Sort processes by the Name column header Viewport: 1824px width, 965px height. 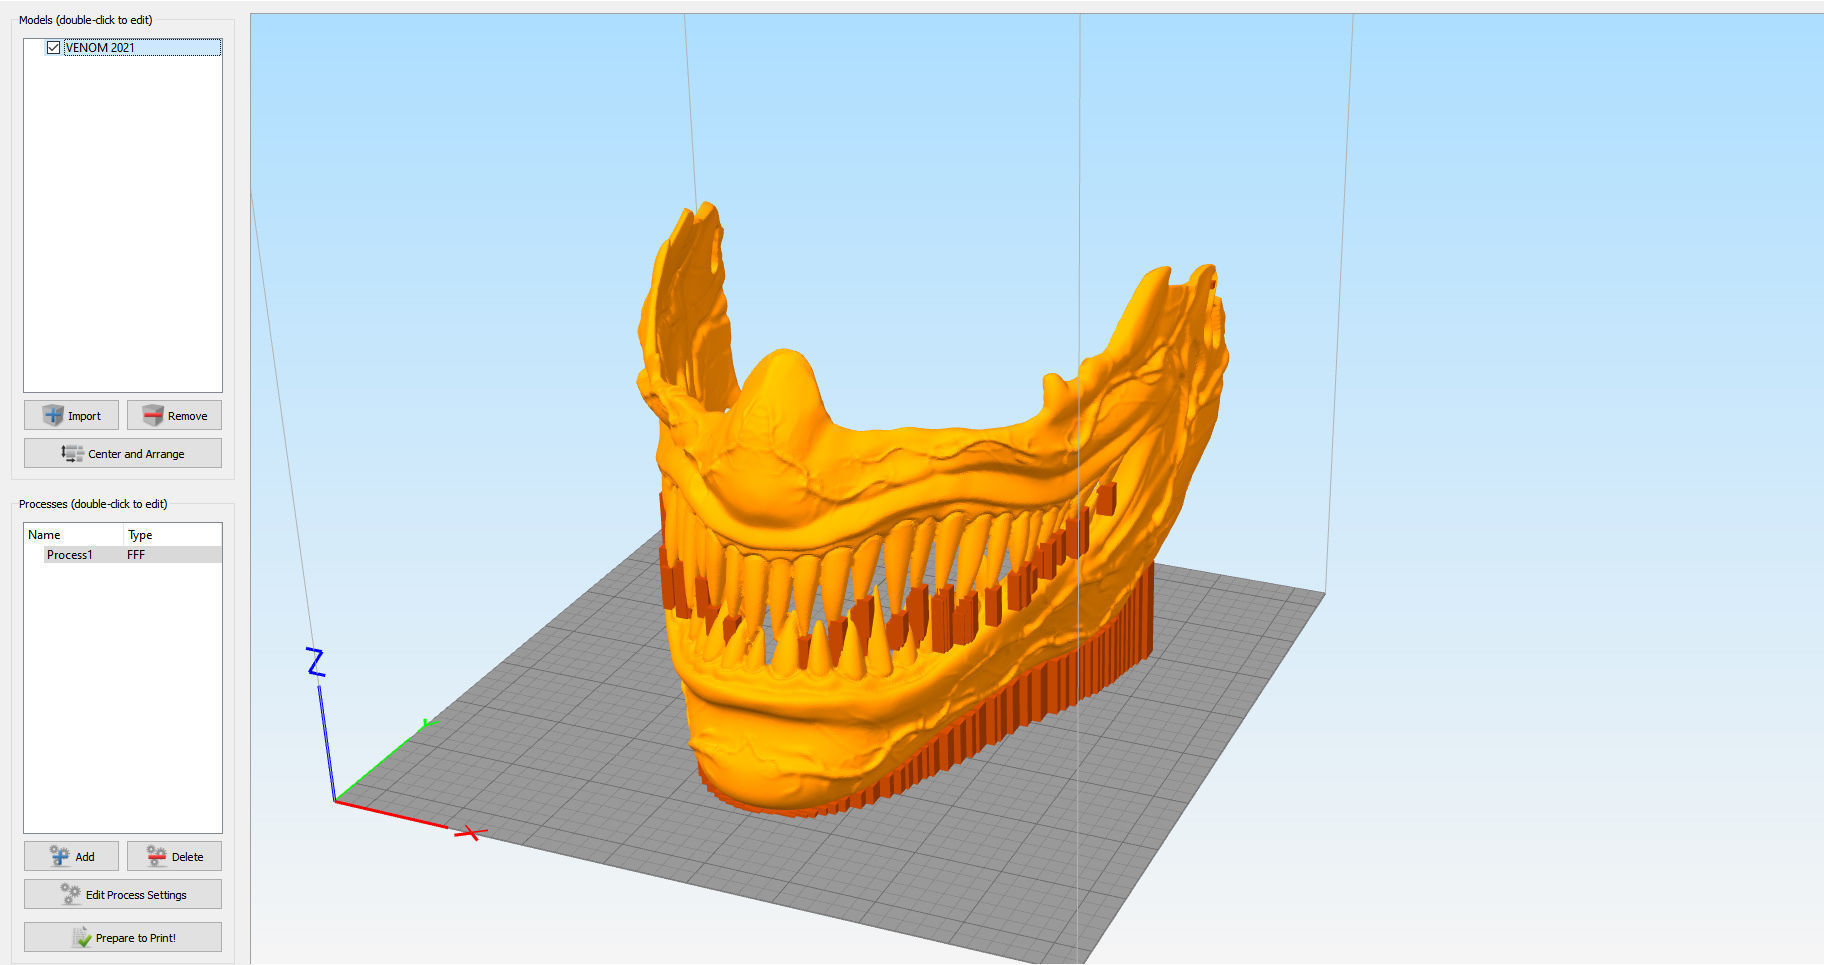(x=74, y=535)
